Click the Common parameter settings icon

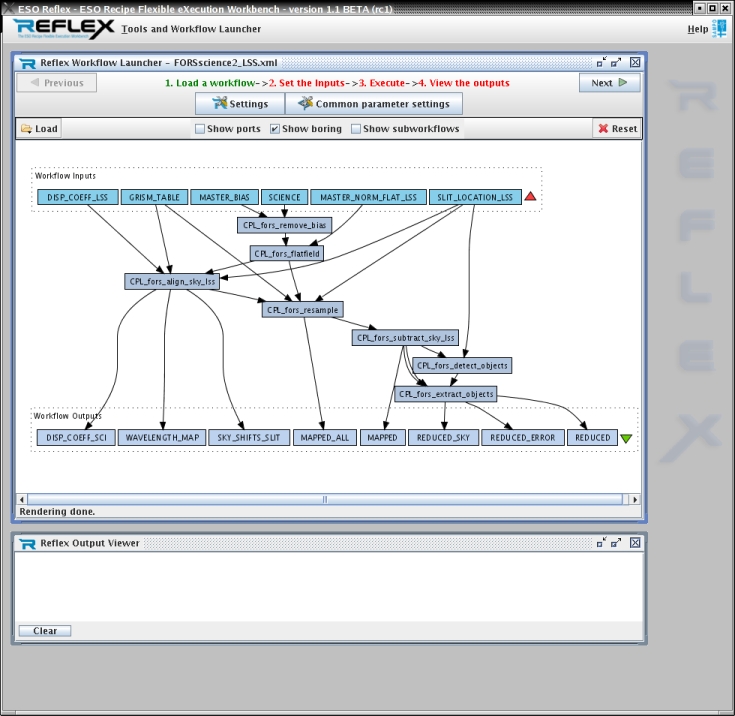tap(305, 103)
